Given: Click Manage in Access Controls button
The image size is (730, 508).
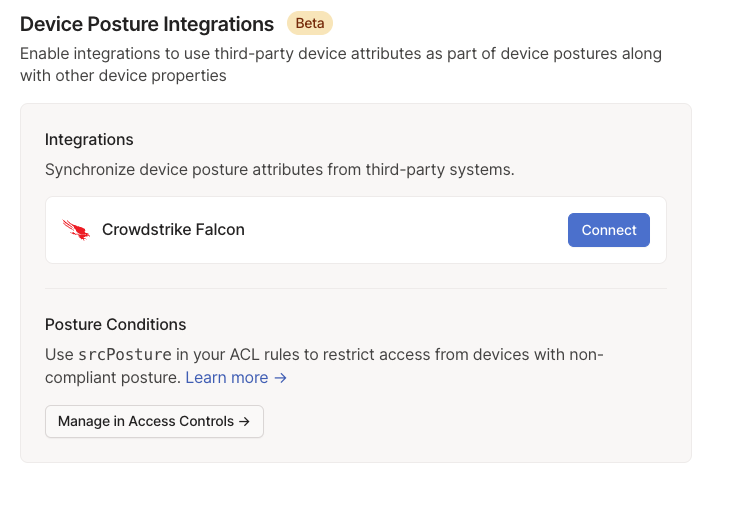Looking at the screenshot, I should pyautogui.click(x=154, y=422).
